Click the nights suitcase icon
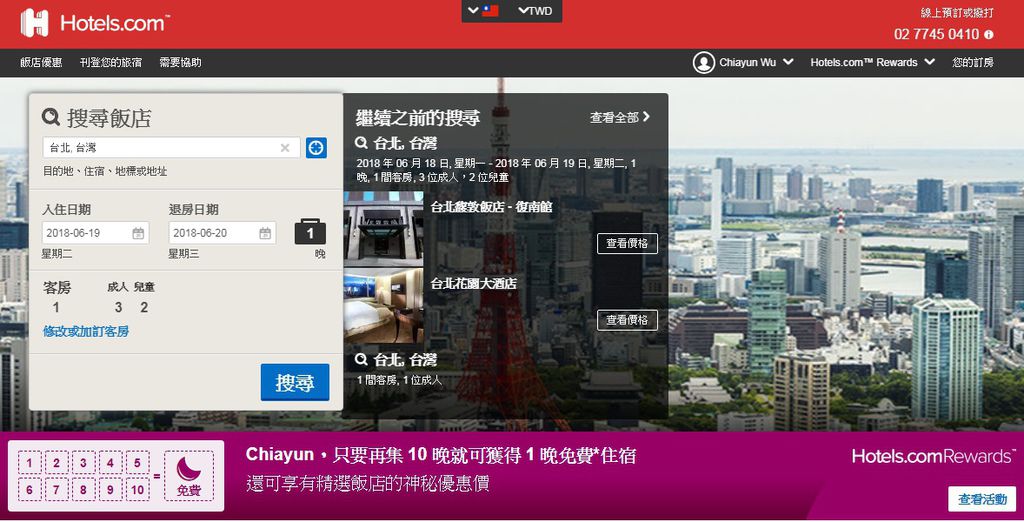Screen dimensions: 1024x522 tap(310, 231)
